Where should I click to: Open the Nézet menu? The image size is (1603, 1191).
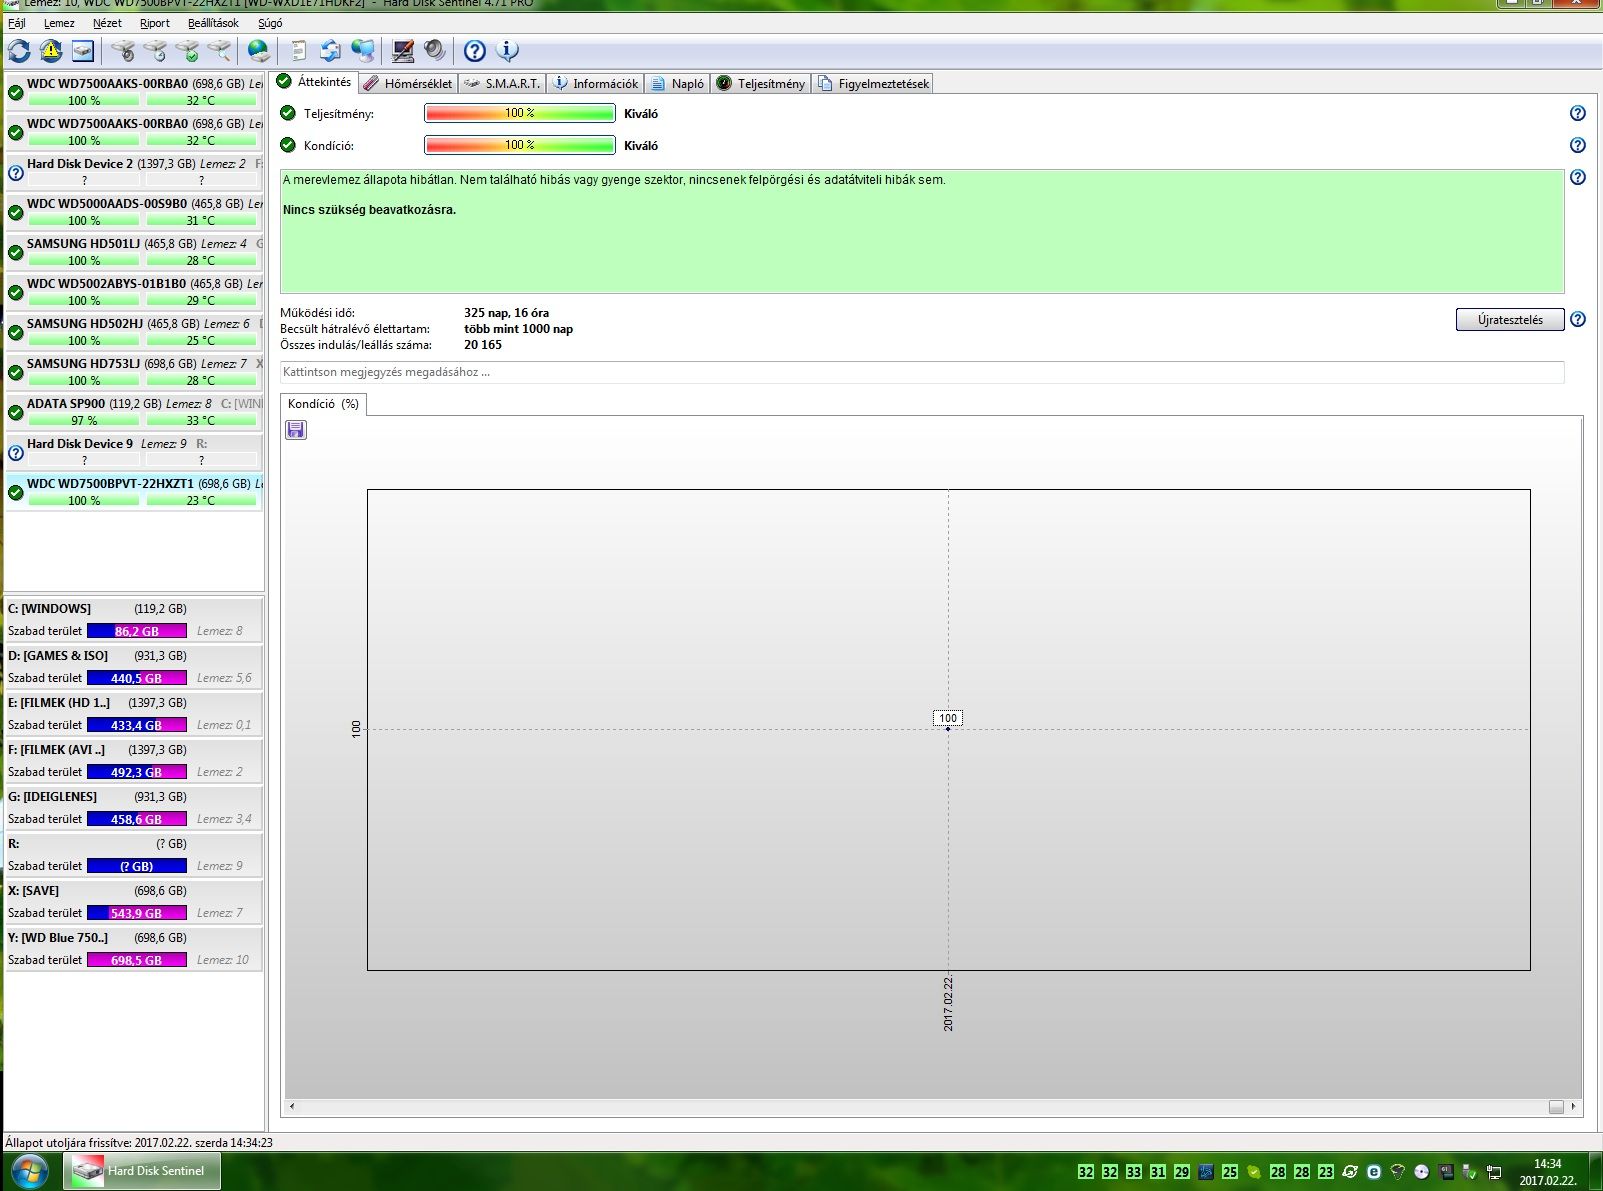tap(107, 23)
